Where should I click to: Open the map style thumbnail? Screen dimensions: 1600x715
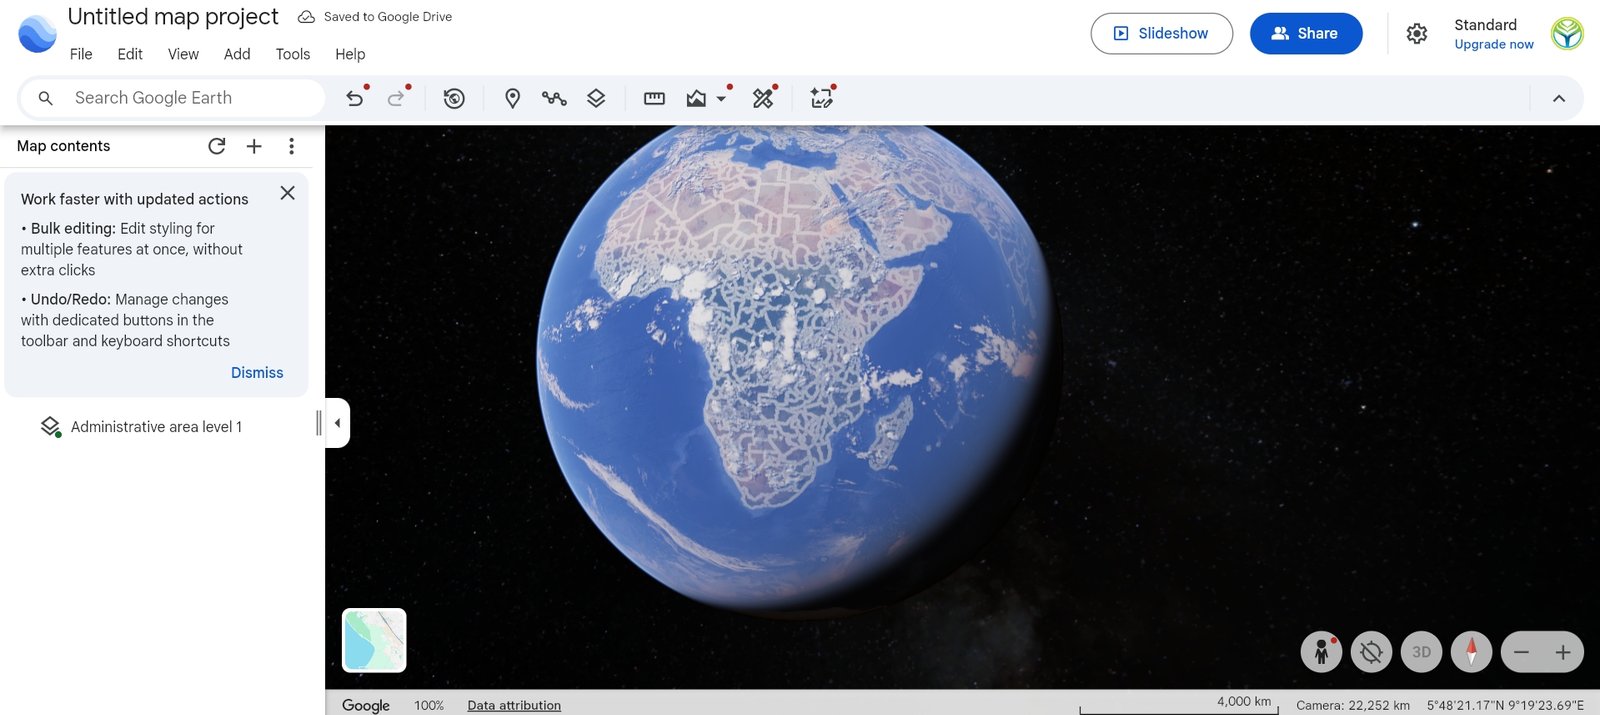(374, 640)
